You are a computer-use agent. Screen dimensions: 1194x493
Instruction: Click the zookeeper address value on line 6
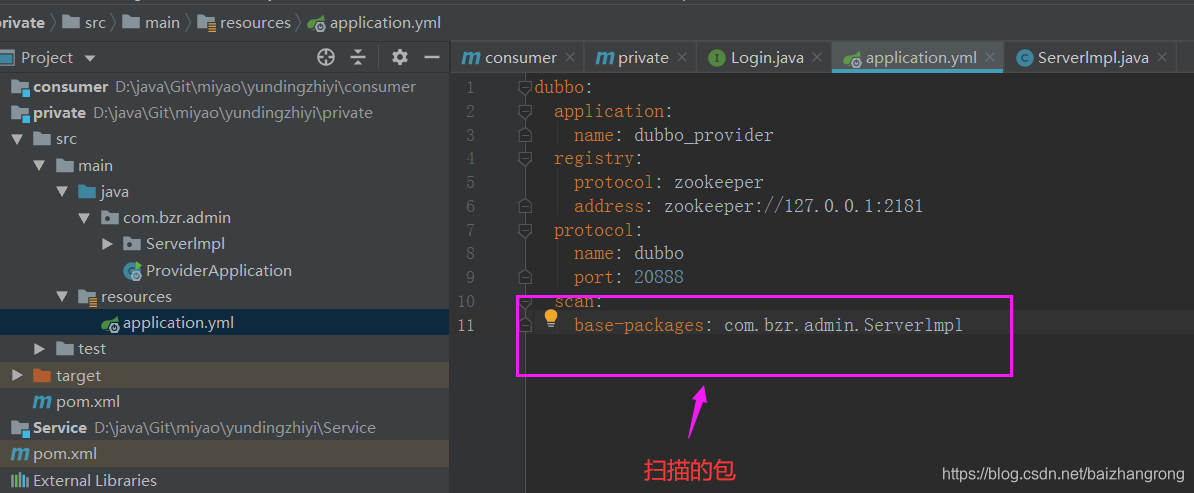793,206
